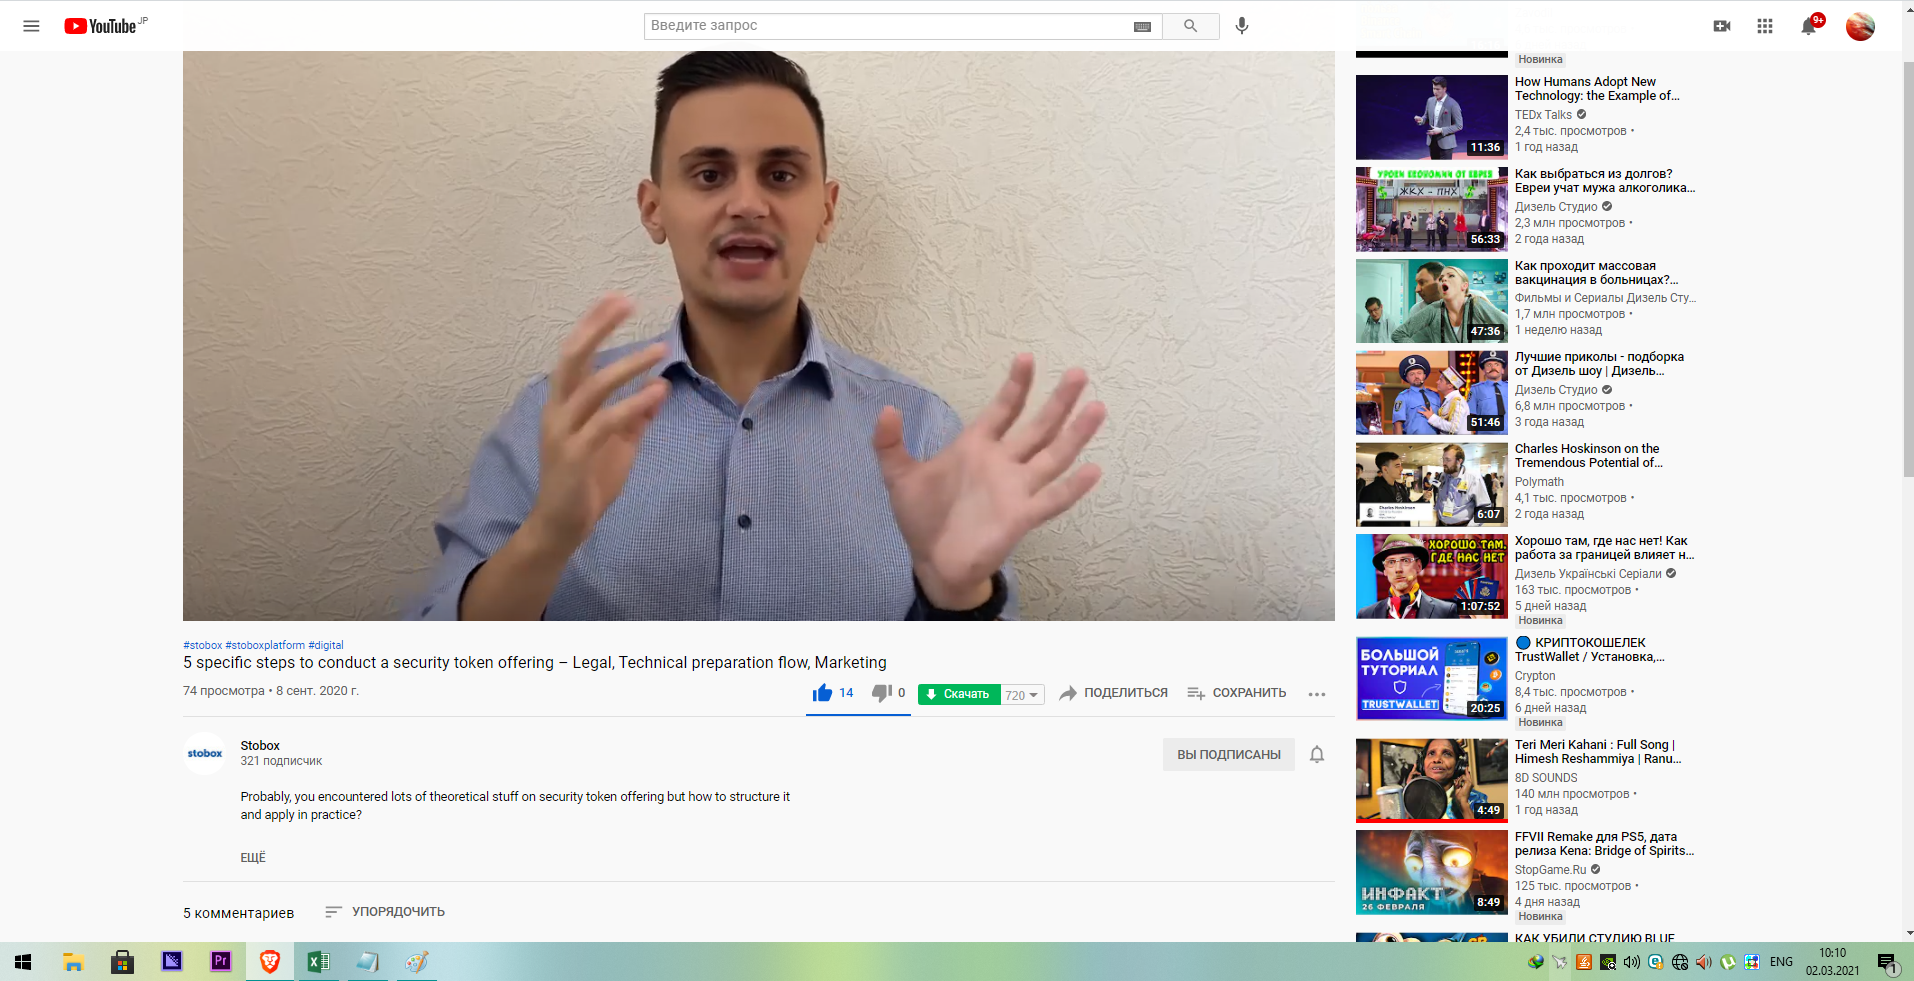Toggle the ВЫ ПОДПИСАНЫ subscription button
Screen dimensions: 1914x981
[1229, 755]
